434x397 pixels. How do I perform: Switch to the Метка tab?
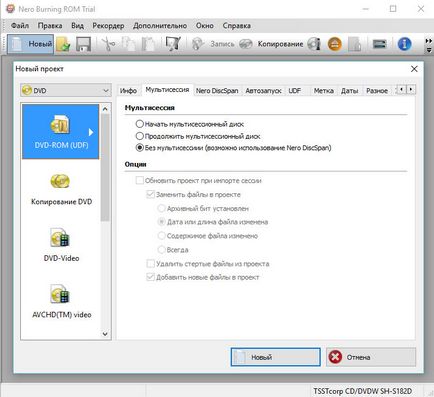coord(324,91)
